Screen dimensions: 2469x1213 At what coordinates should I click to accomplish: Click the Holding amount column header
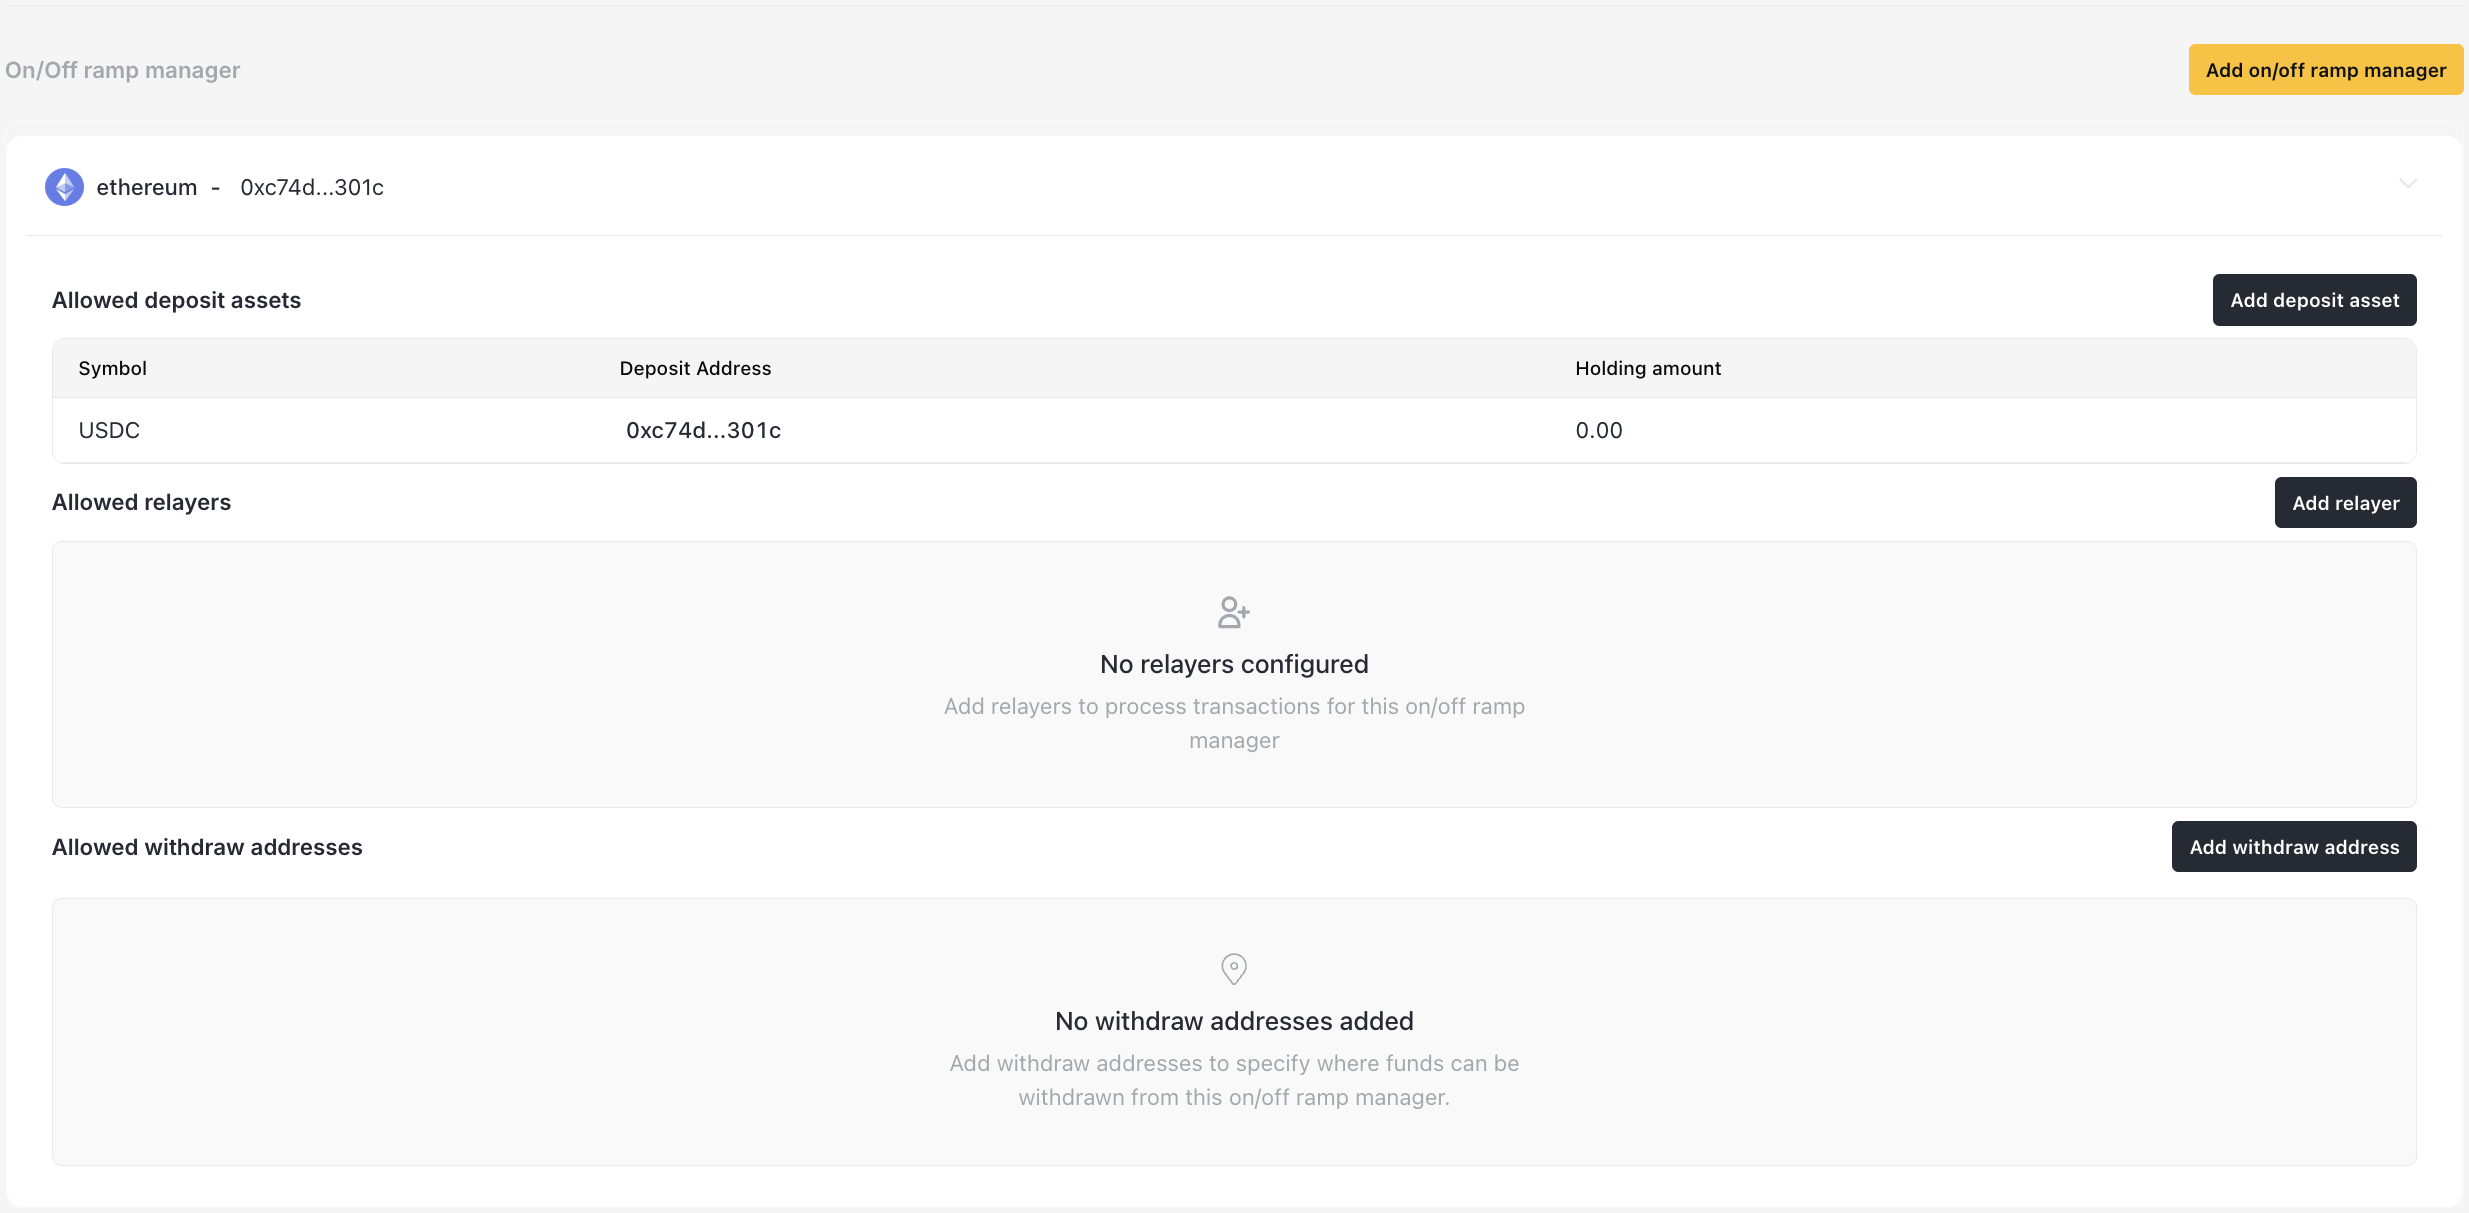1647,368
